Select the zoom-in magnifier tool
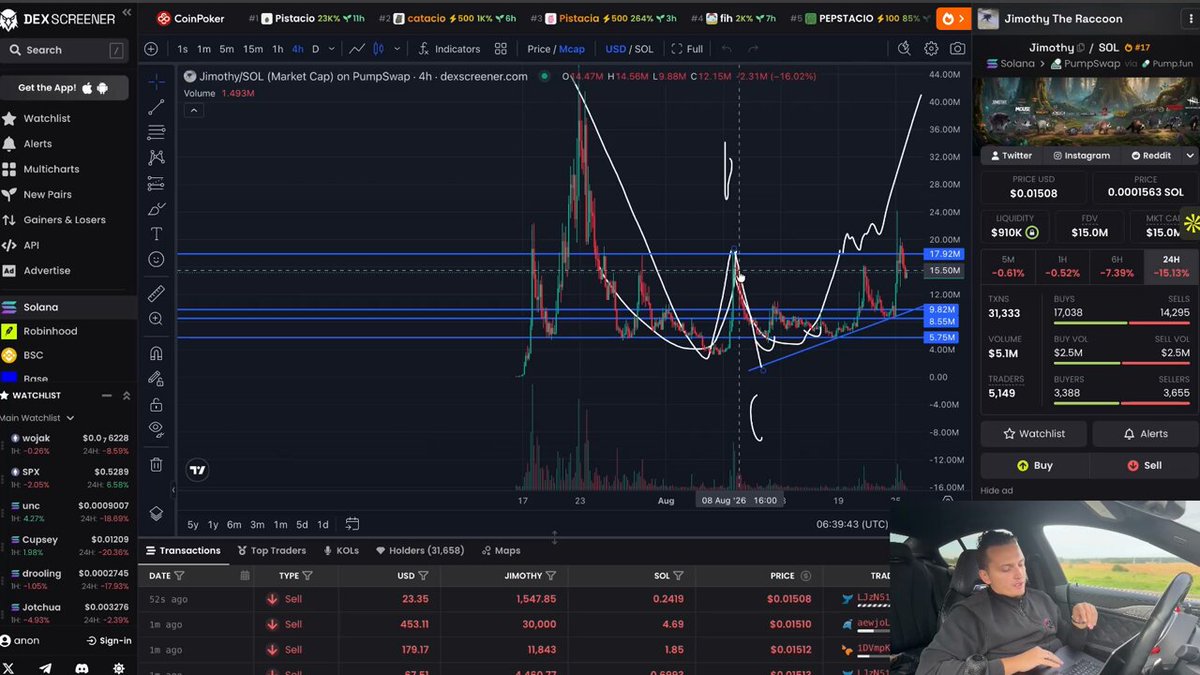1200x675 pixels. coord(156,319)
